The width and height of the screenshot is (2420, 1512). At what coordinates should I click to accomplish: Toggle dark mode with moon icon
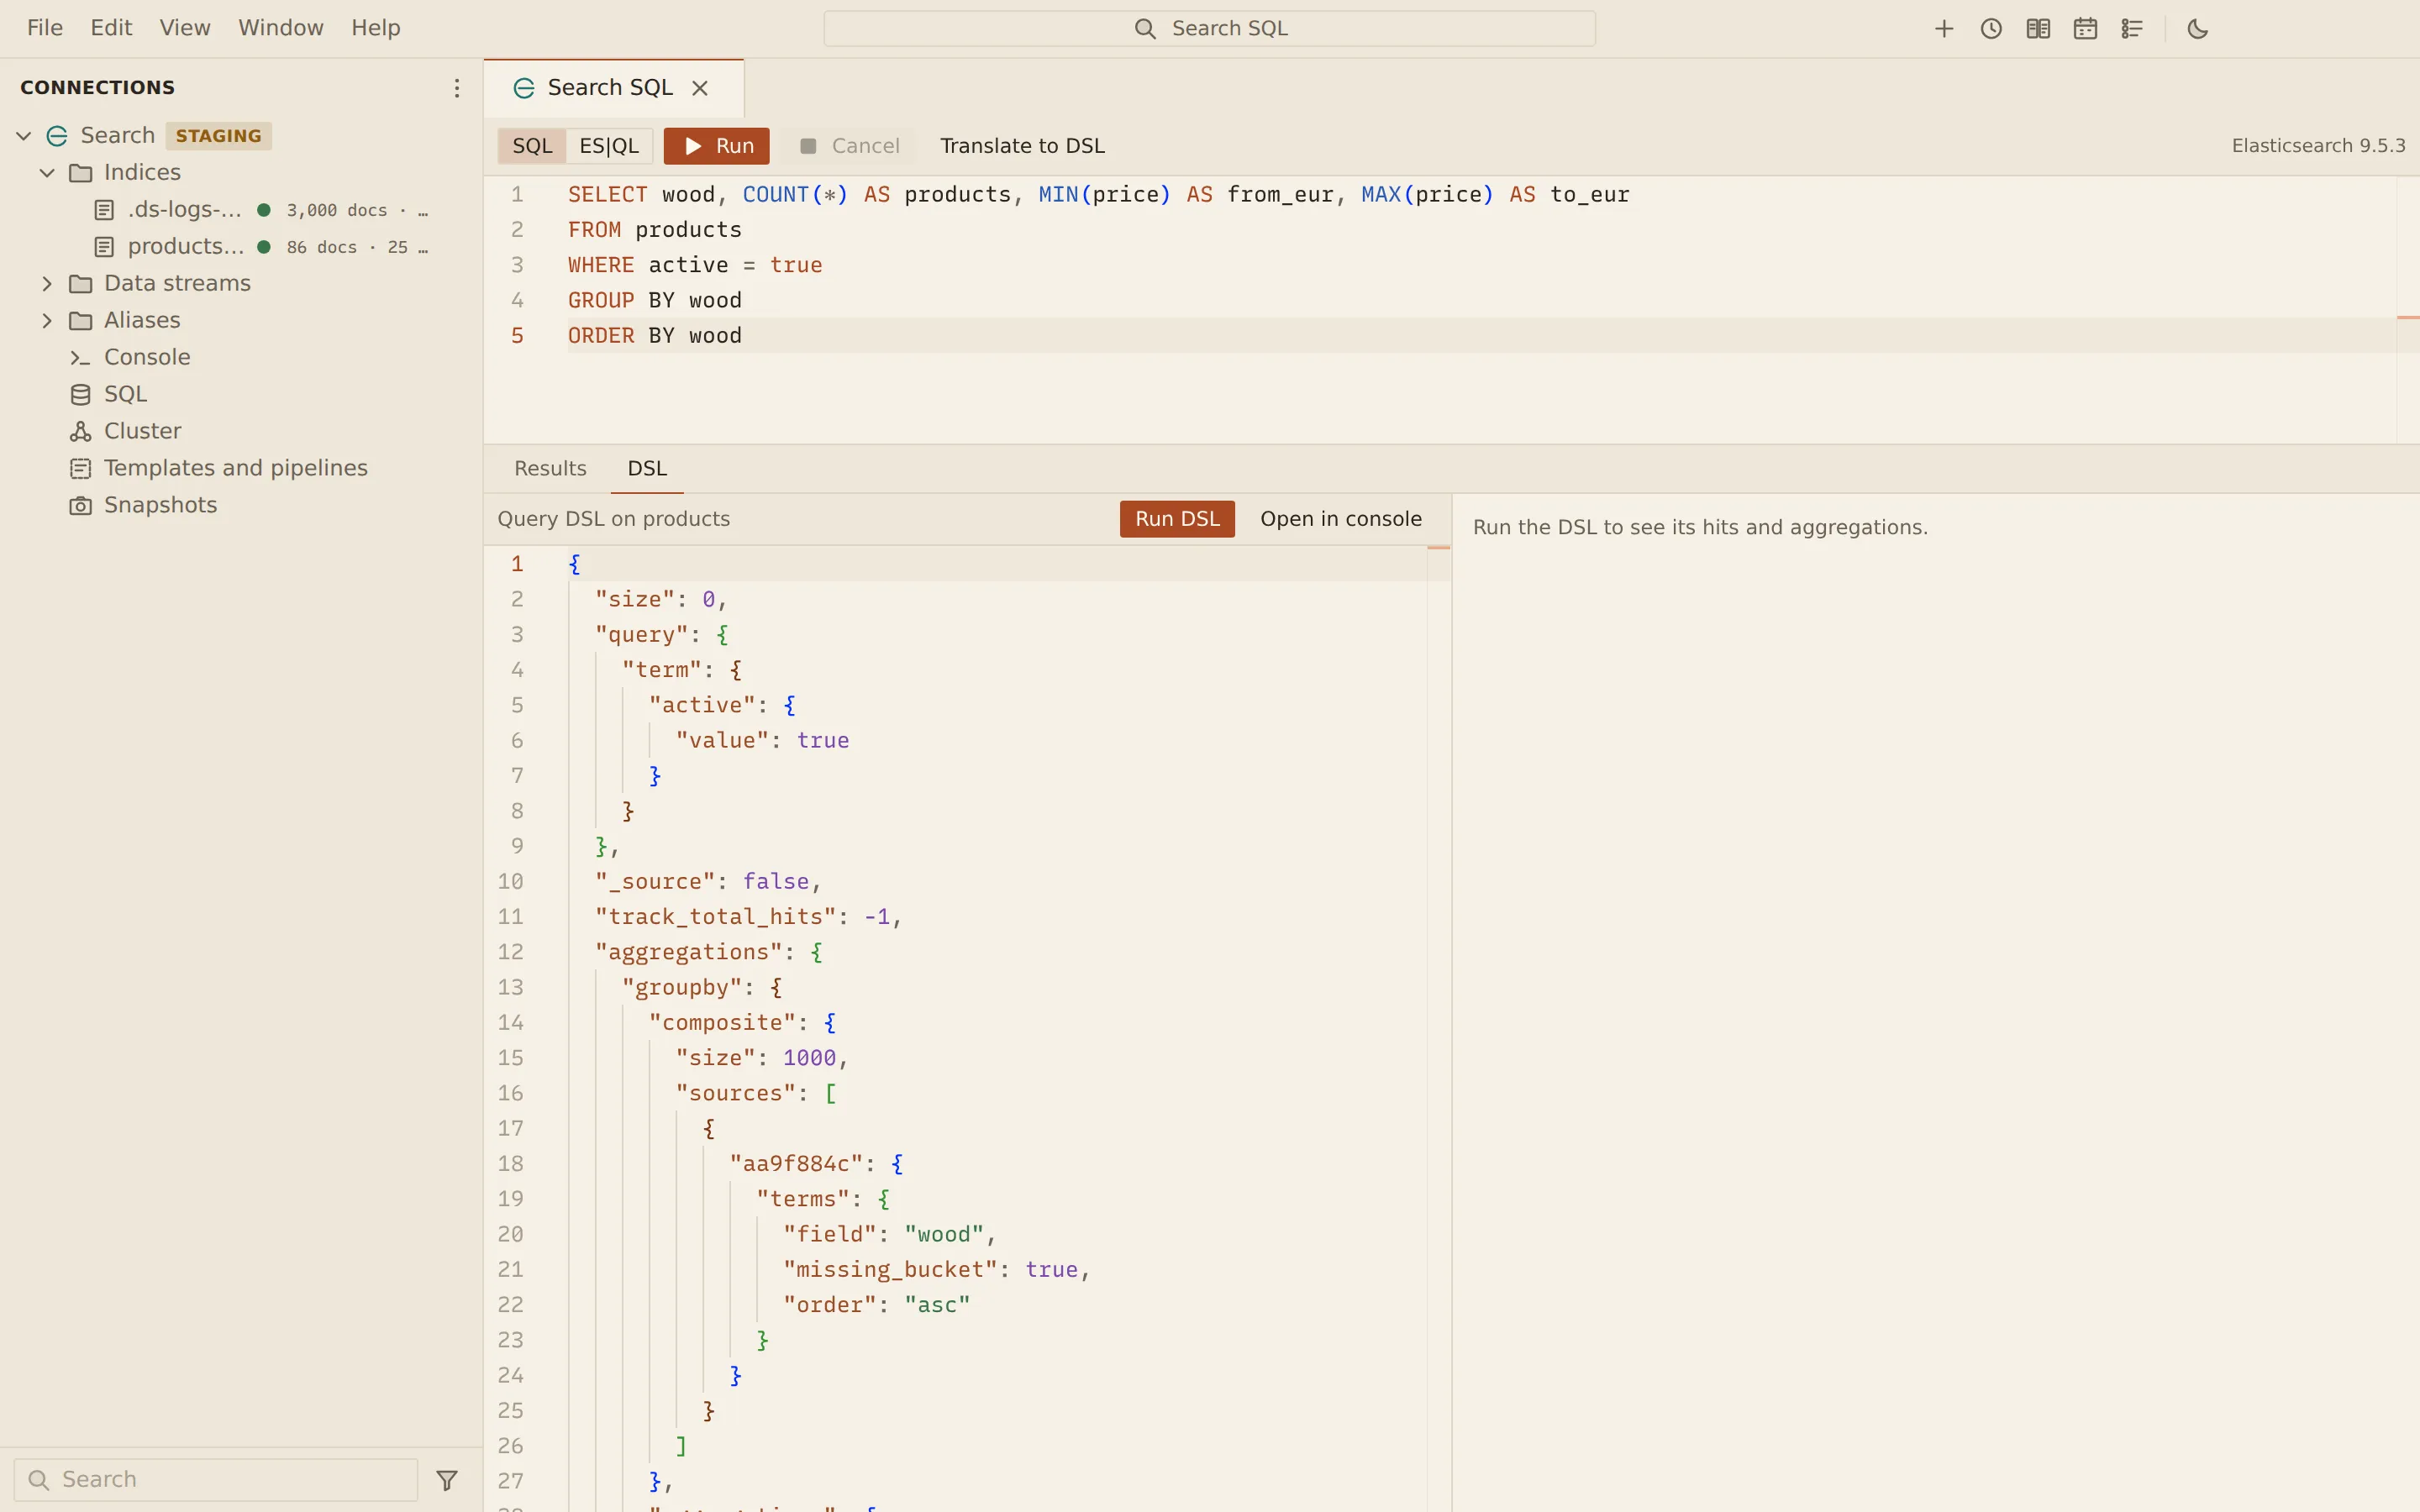2197,29
